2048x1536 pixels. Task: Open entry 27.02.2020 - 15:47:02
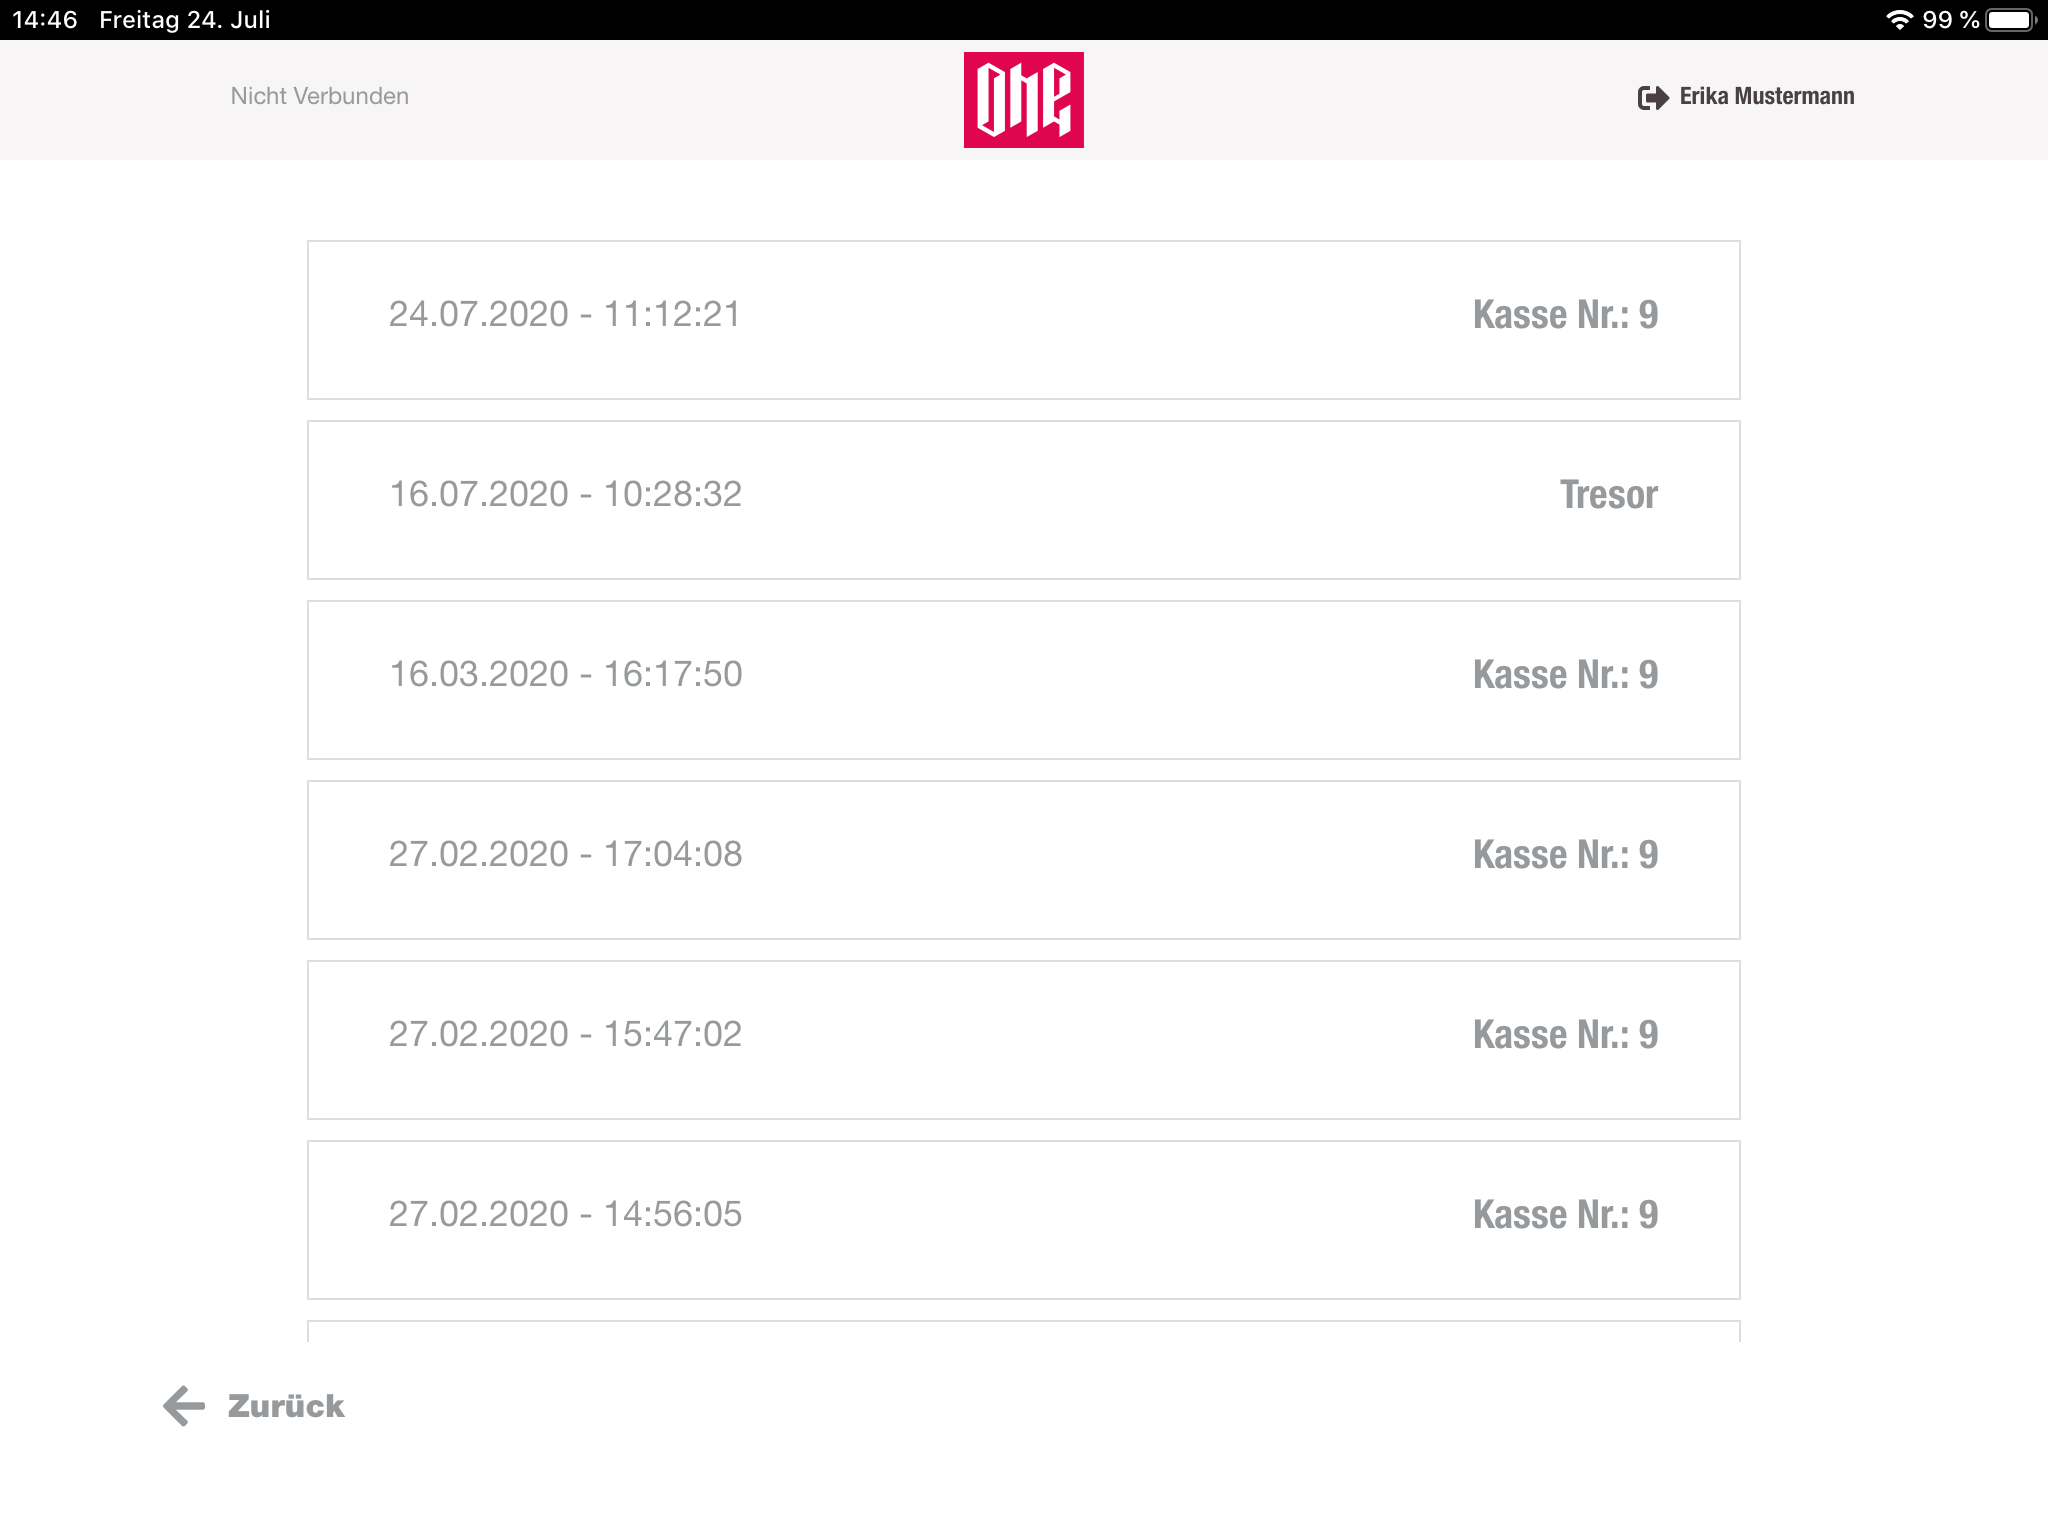[x=1023, y=1040]
